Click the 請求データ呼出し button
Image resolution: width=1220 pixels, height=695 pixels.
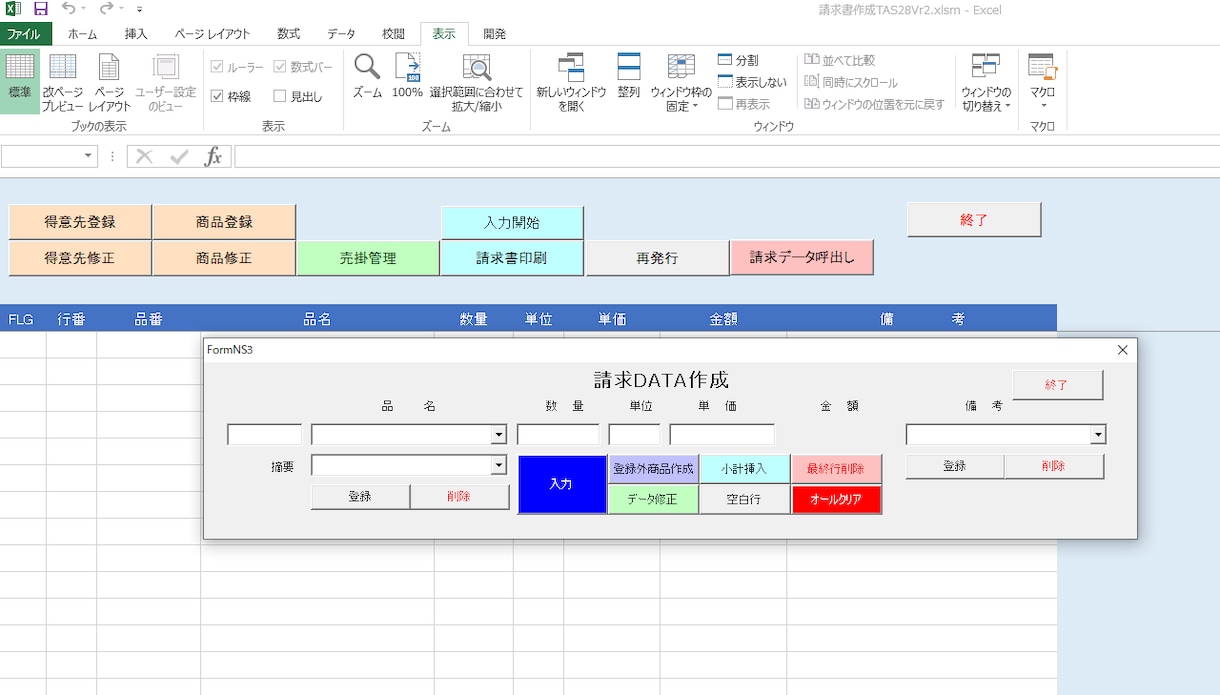(802, 257)
